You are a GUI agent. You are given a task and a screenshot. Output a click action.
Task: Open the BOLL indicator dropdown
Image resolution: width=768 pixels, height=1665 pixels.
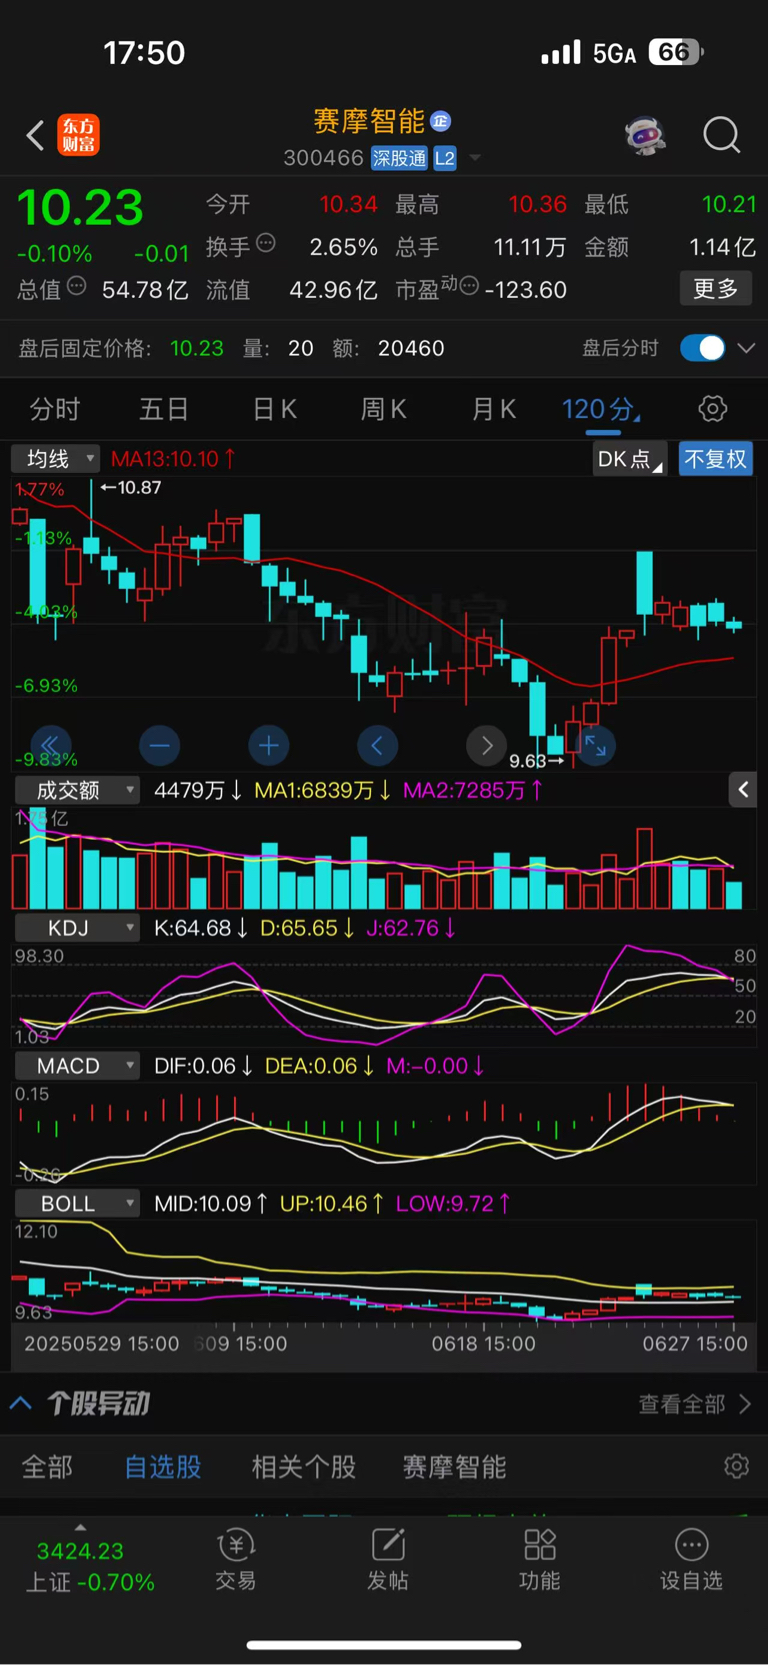click(x=76, y=1203)
